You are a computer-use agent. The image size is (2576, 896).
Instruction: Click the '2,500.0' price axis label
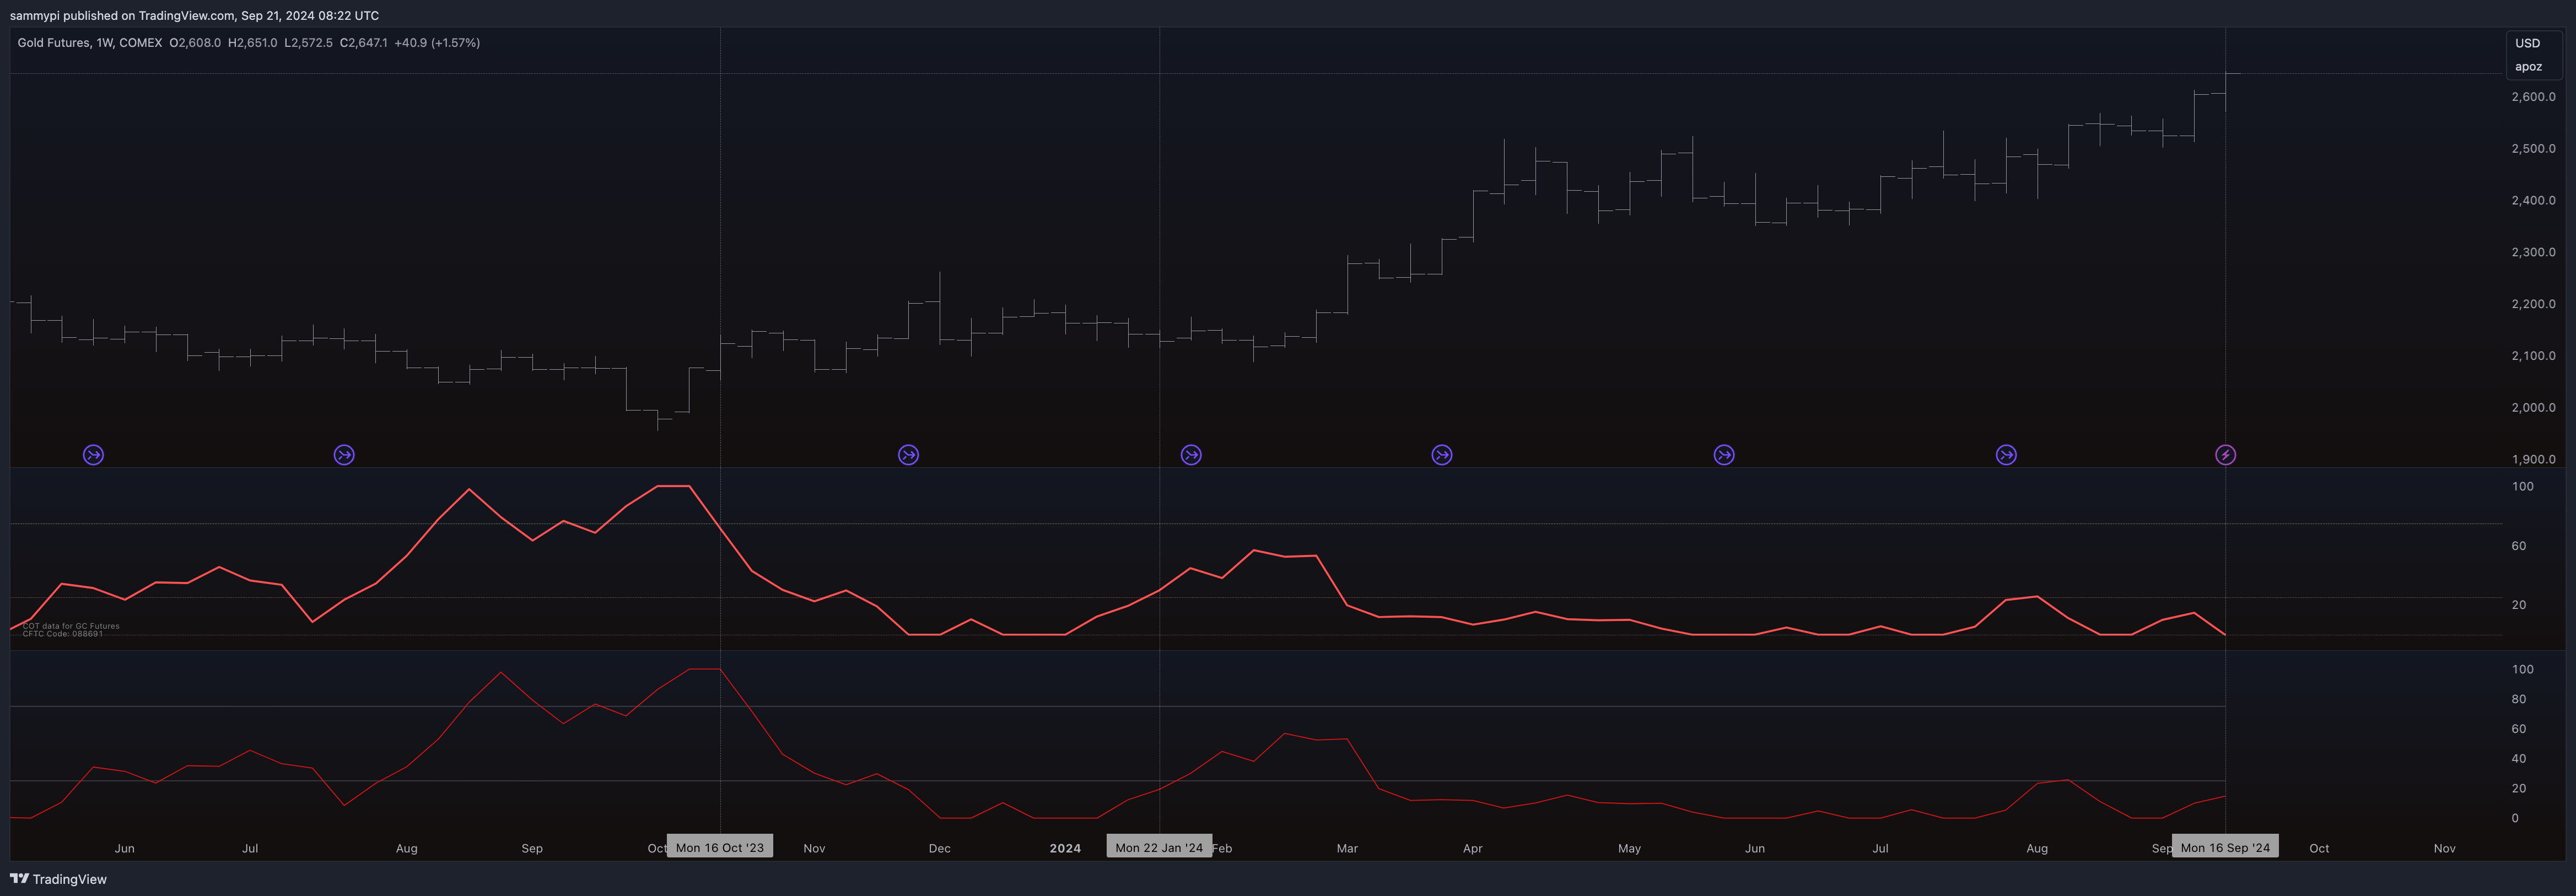pos(2533,149)
